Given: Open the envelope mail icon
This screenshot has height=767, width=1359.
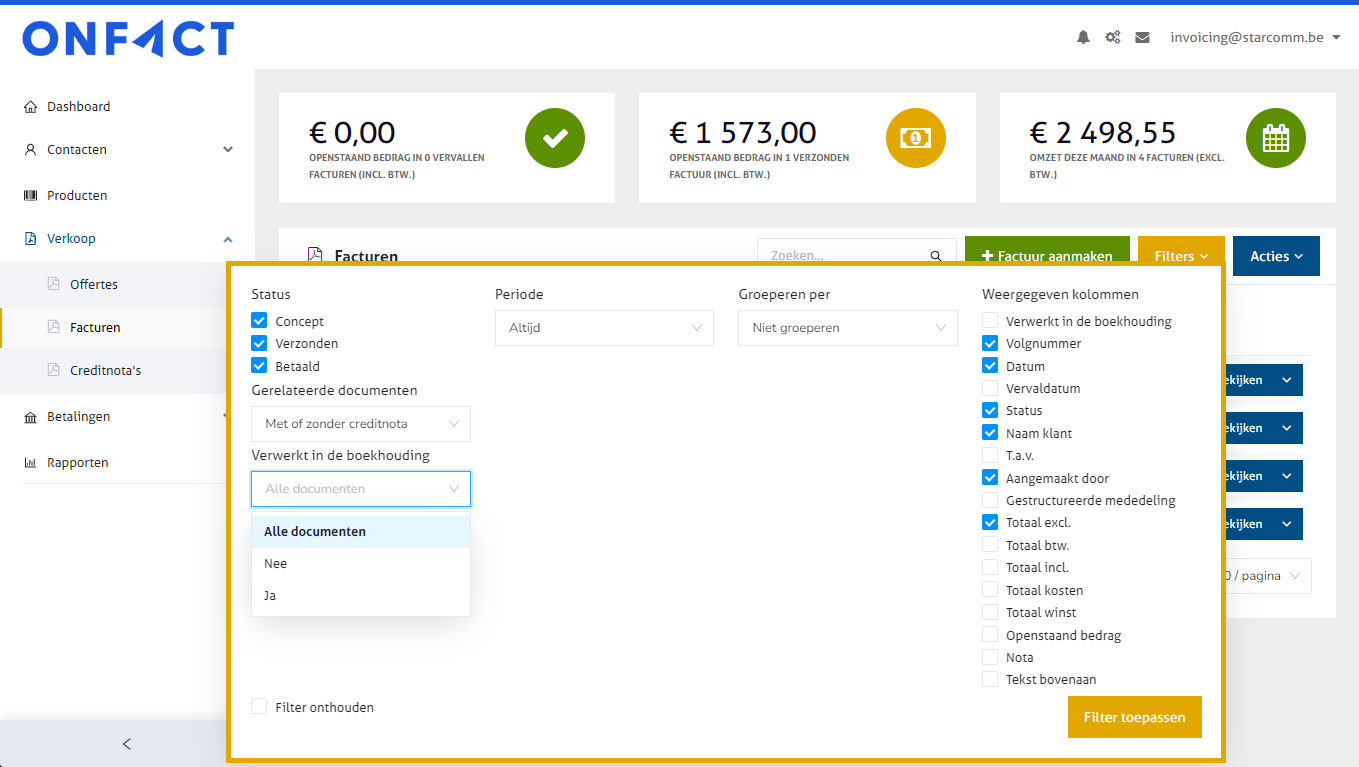Looking at the screenshot, I should click(x=1142, y=37).
